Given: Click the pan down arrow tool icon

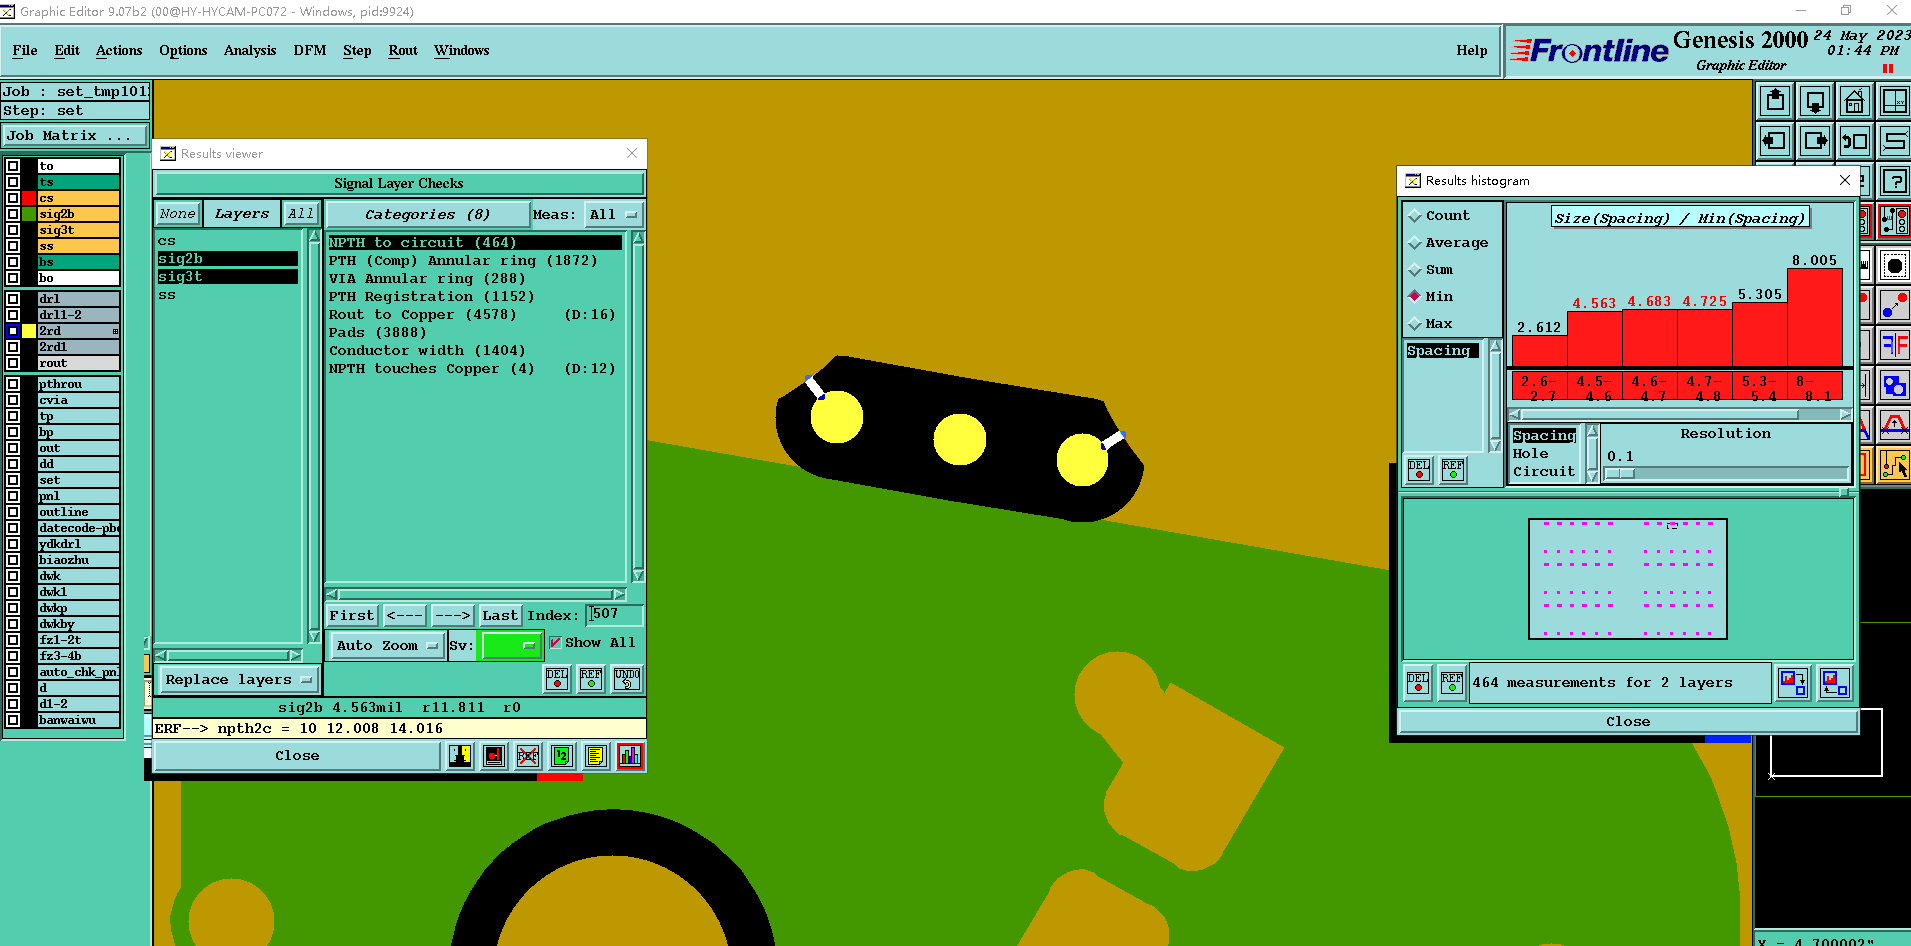Looking at the screenshot, I should pos(1815,101).
